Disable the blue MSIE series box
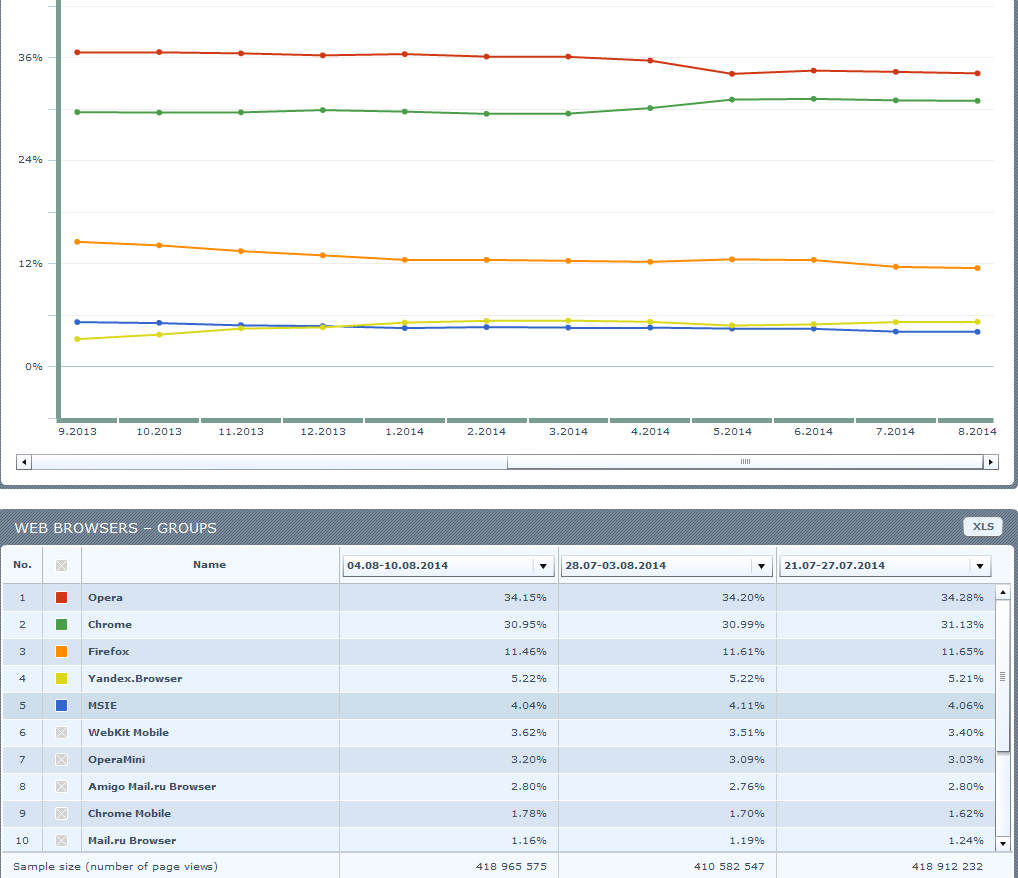This screenshot has width=1018, height=878. coord(62,706)
